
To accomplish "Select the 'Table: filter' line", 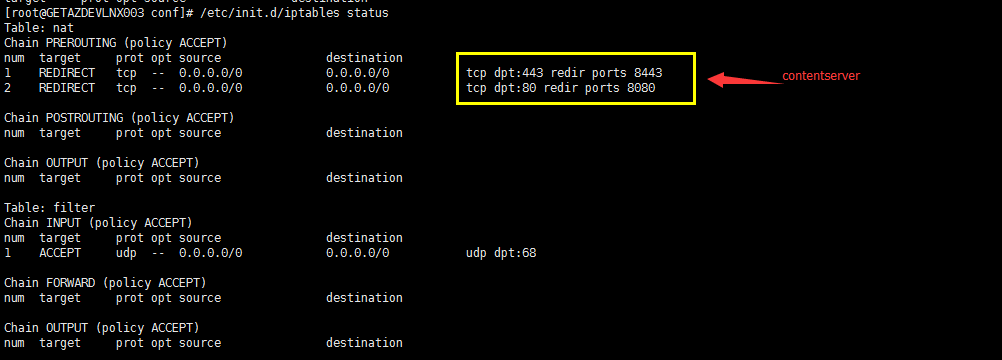I will 49,208.
